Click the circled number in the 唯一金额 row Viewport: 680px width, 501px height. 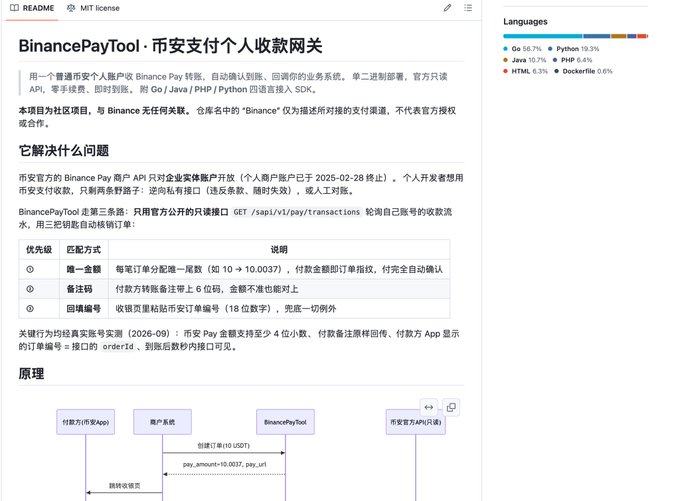[30, 269]
